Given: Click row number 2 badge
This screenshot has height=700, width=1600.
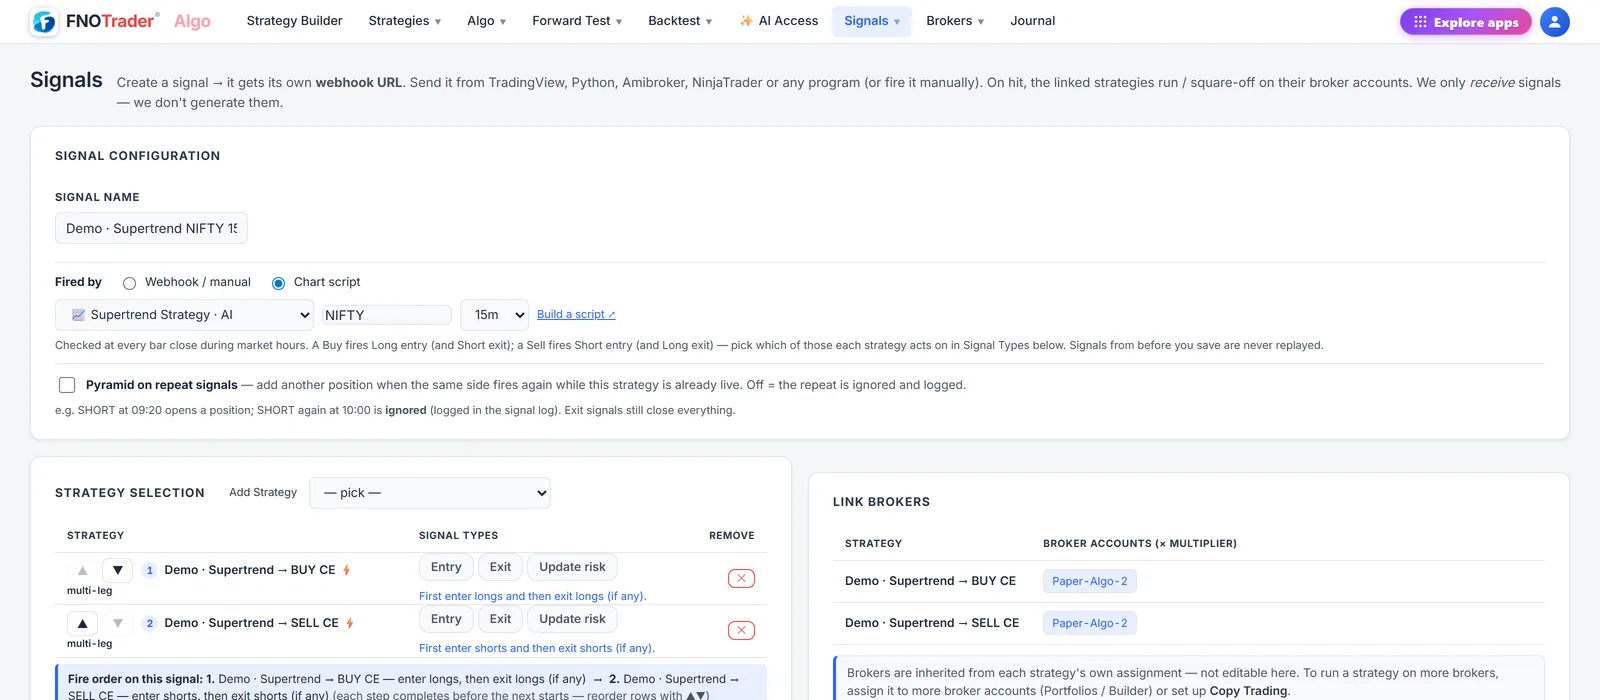Looking at the screenshot, I should 149,623.
